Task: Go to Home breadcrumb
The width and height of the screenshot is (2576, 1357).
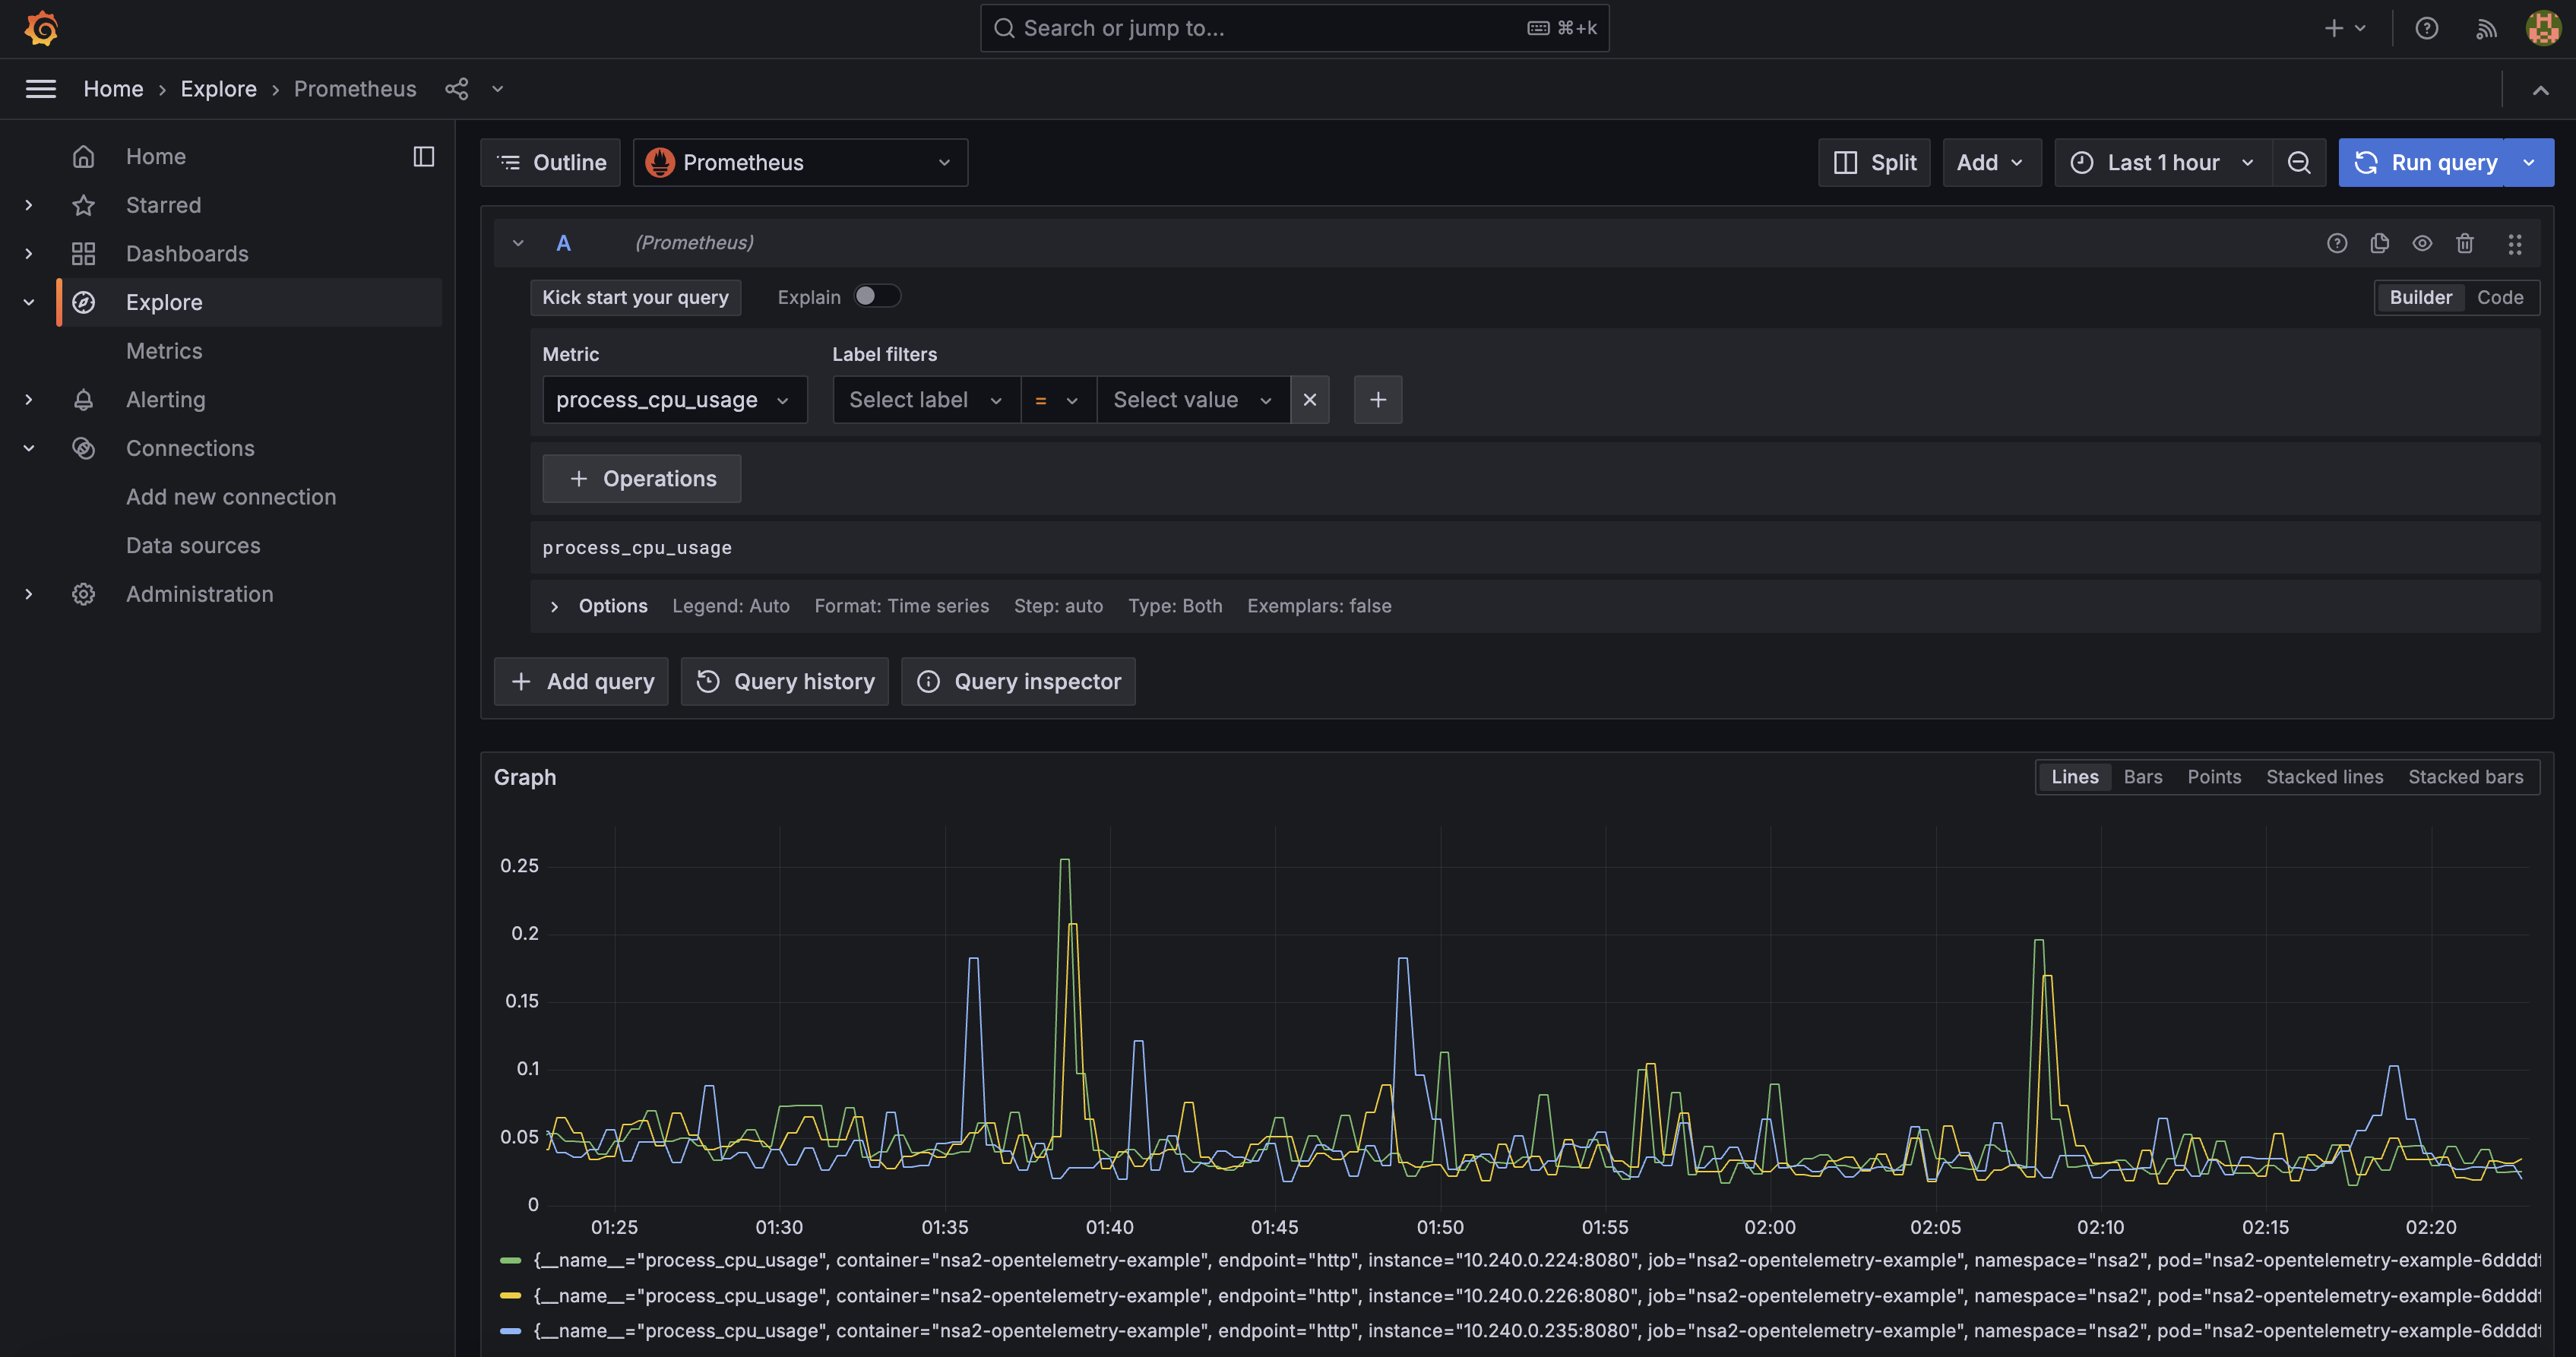Action: point(113,89)
